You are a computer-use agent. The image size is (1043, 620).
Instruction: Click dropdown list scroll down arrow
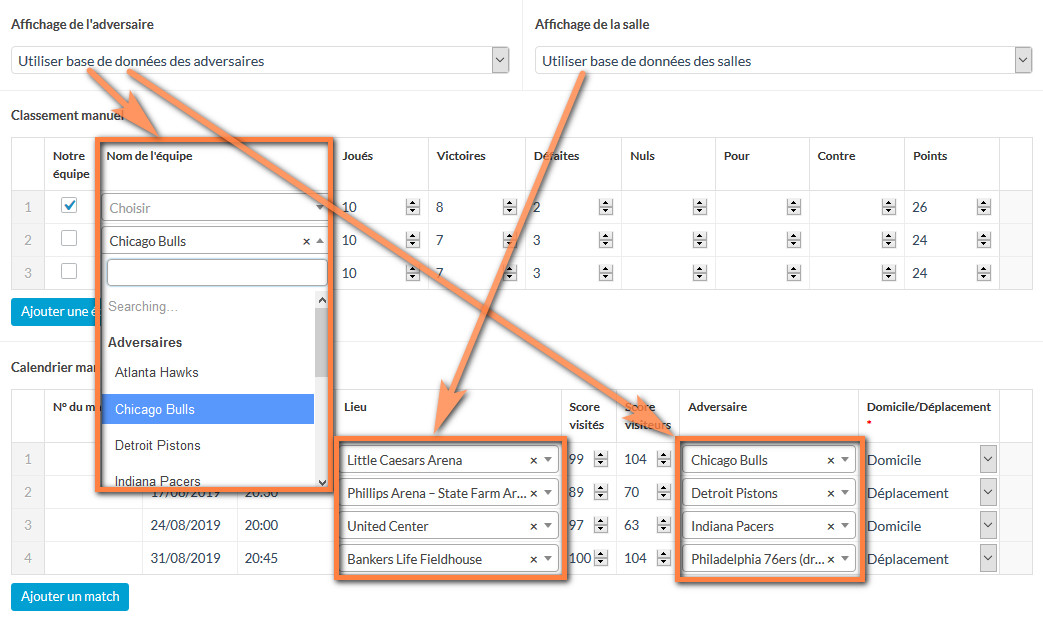pos(322,482)
